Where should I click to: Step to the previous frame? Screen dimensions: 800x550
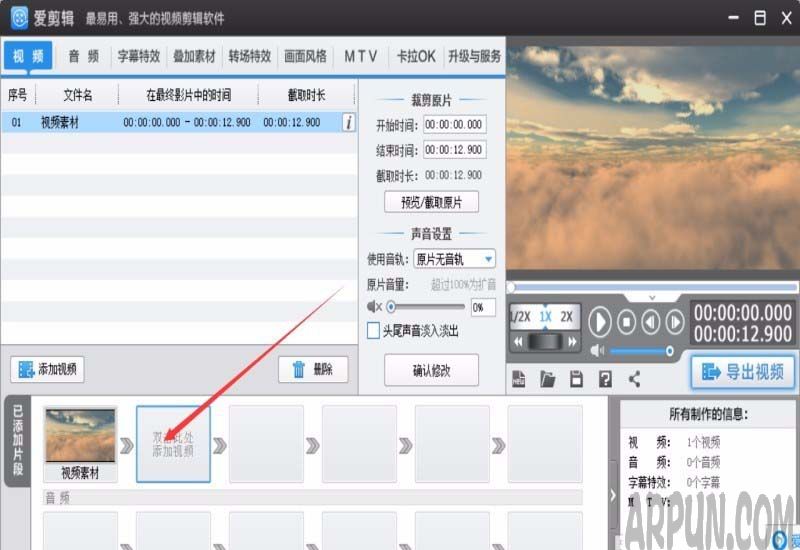click(651, 322)
